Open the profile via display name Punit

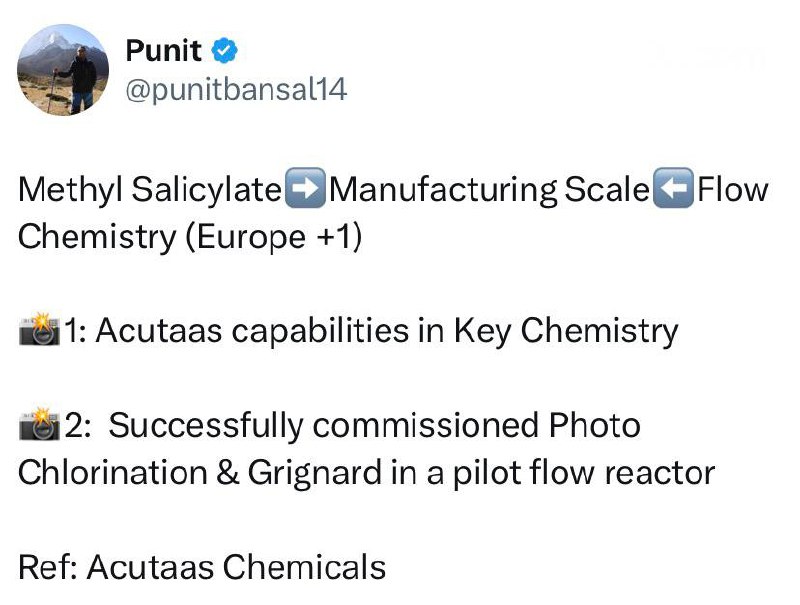coord(163,50)
